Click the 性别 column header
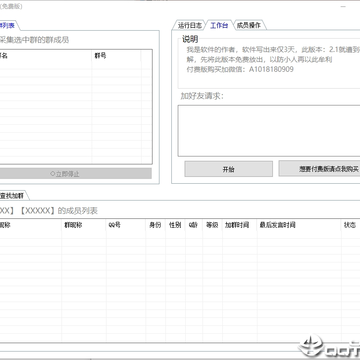This screenshot has width=360, height=360. 175,225
